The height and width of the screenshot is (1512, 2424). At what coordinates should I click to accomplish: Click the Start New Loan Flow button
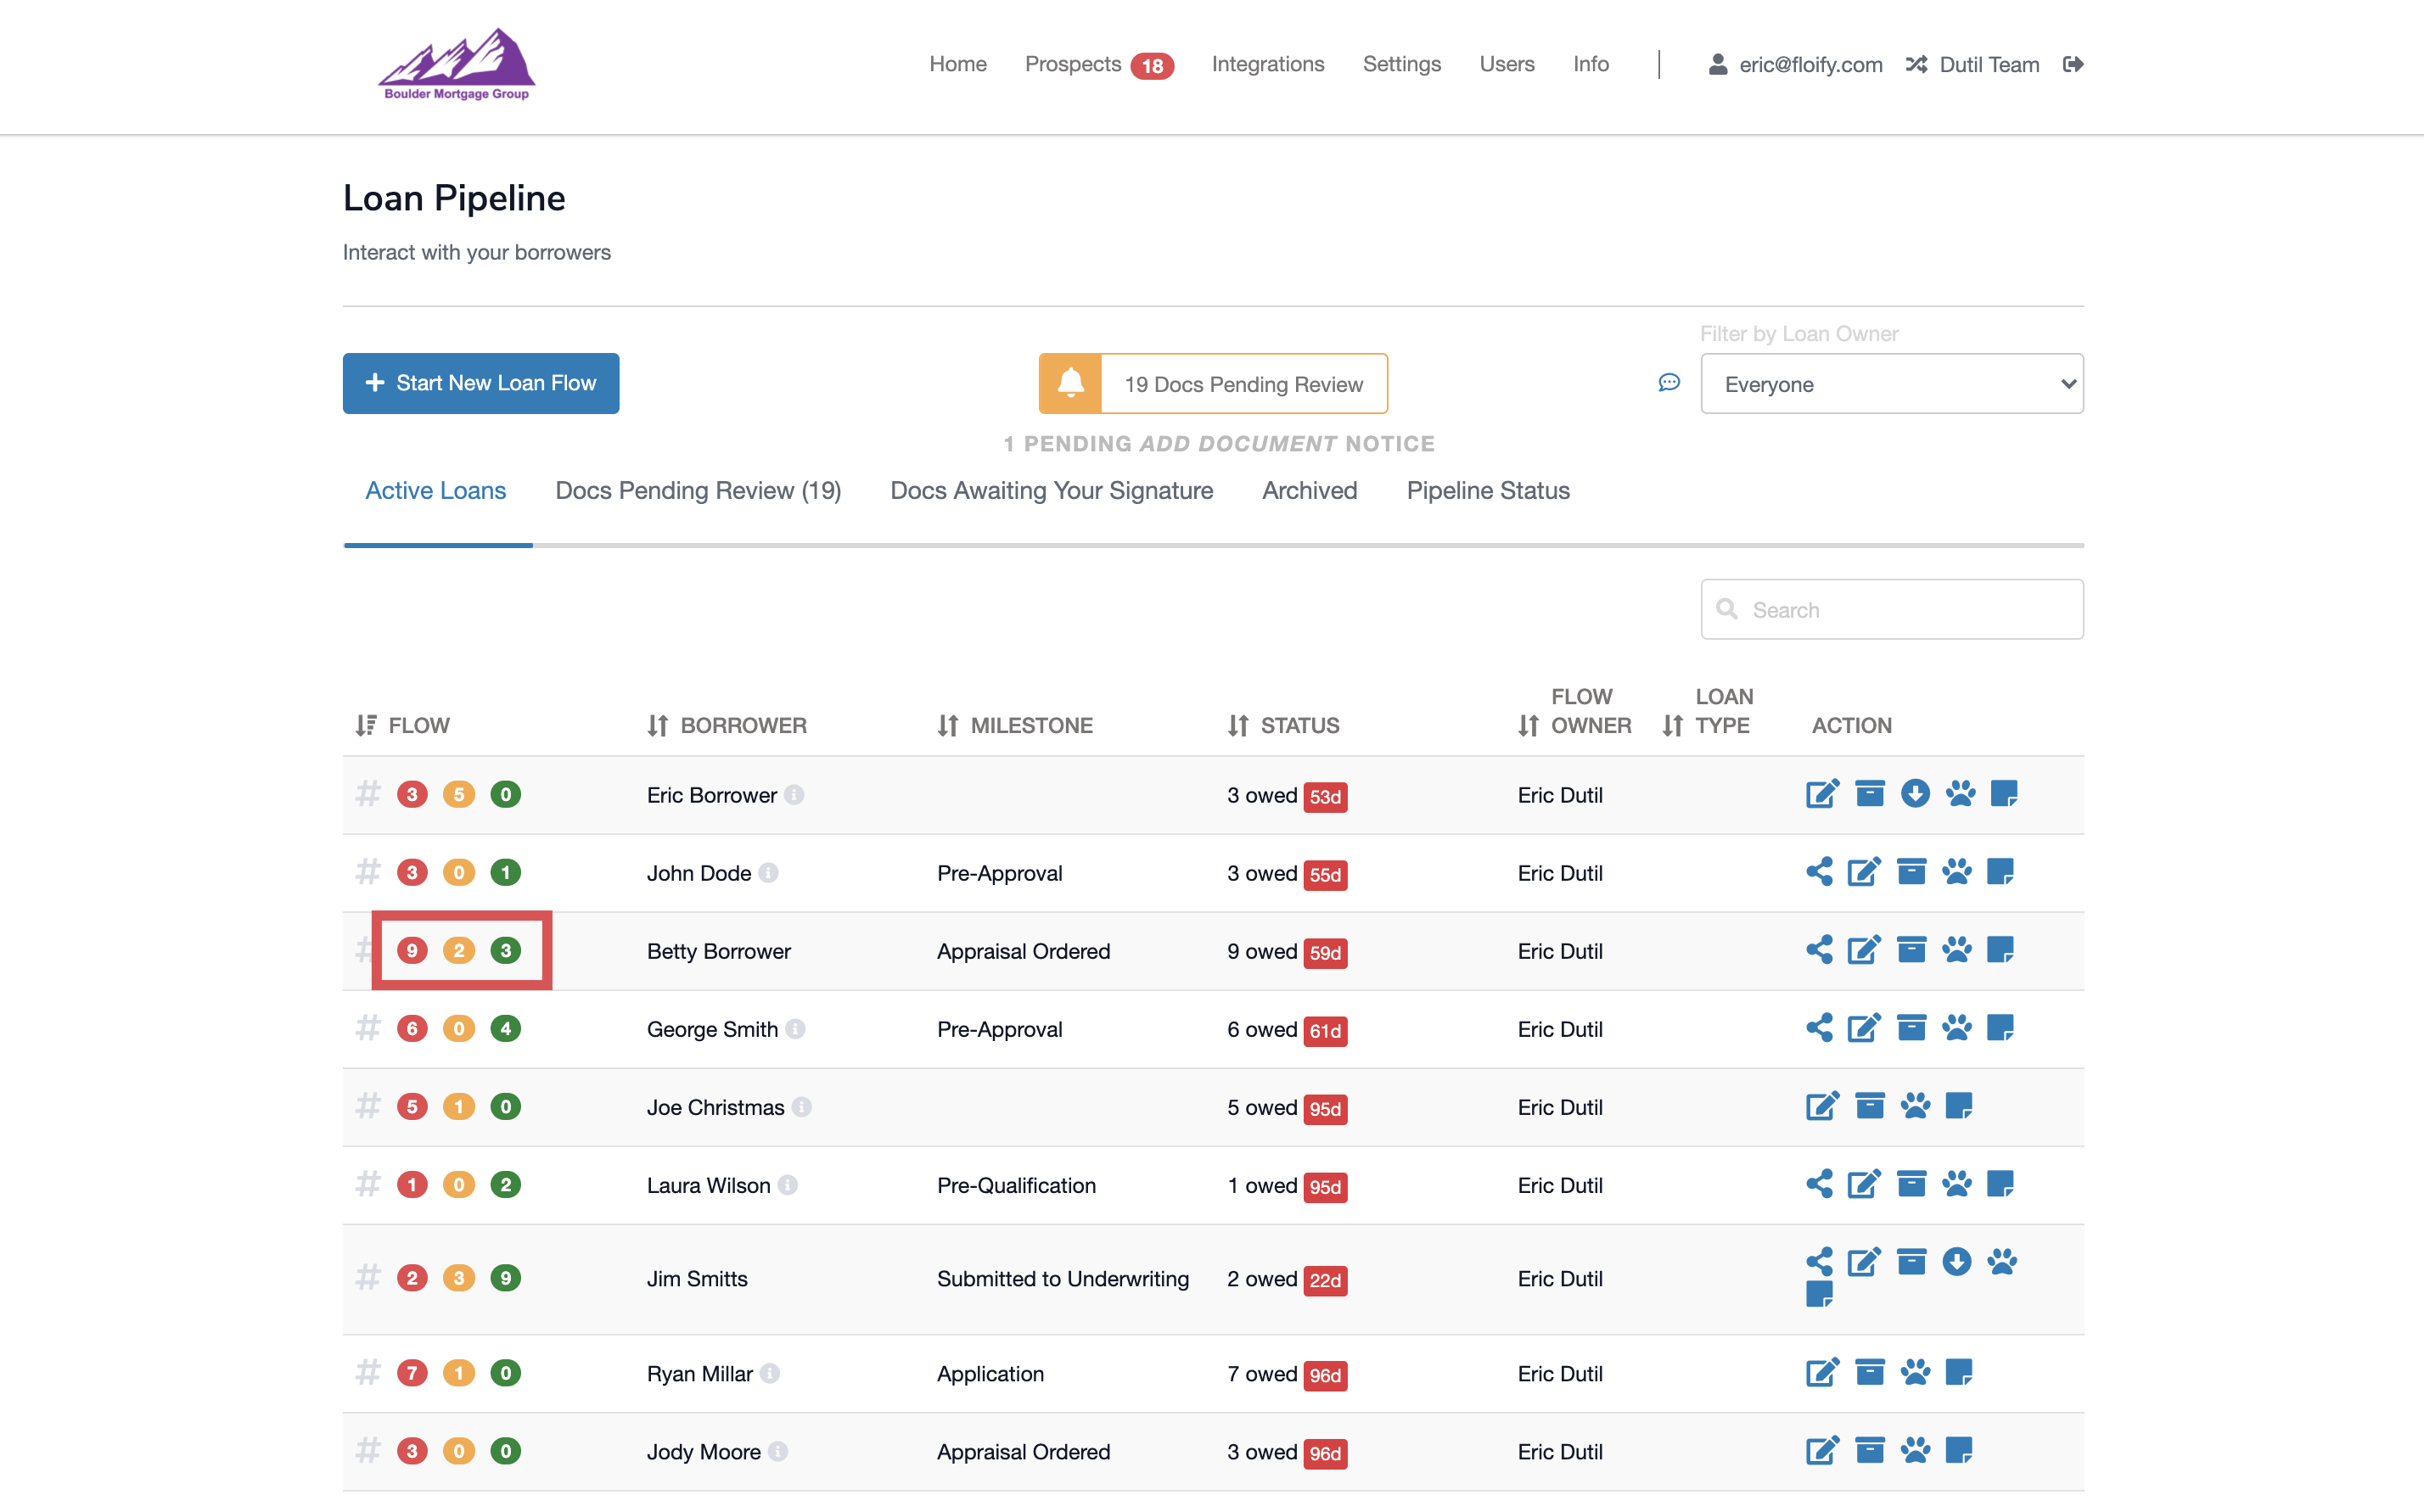tap(481, 383)
